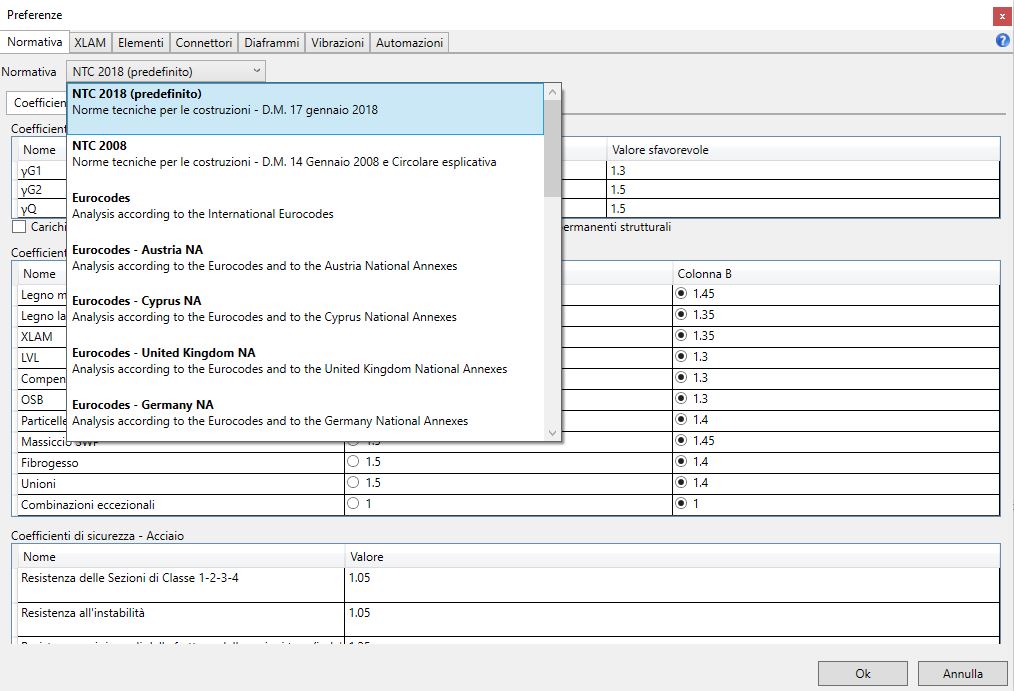Open the help question mark icon
The width and height of the screenshot is (1014, 691).
(x=1002, y=41)
